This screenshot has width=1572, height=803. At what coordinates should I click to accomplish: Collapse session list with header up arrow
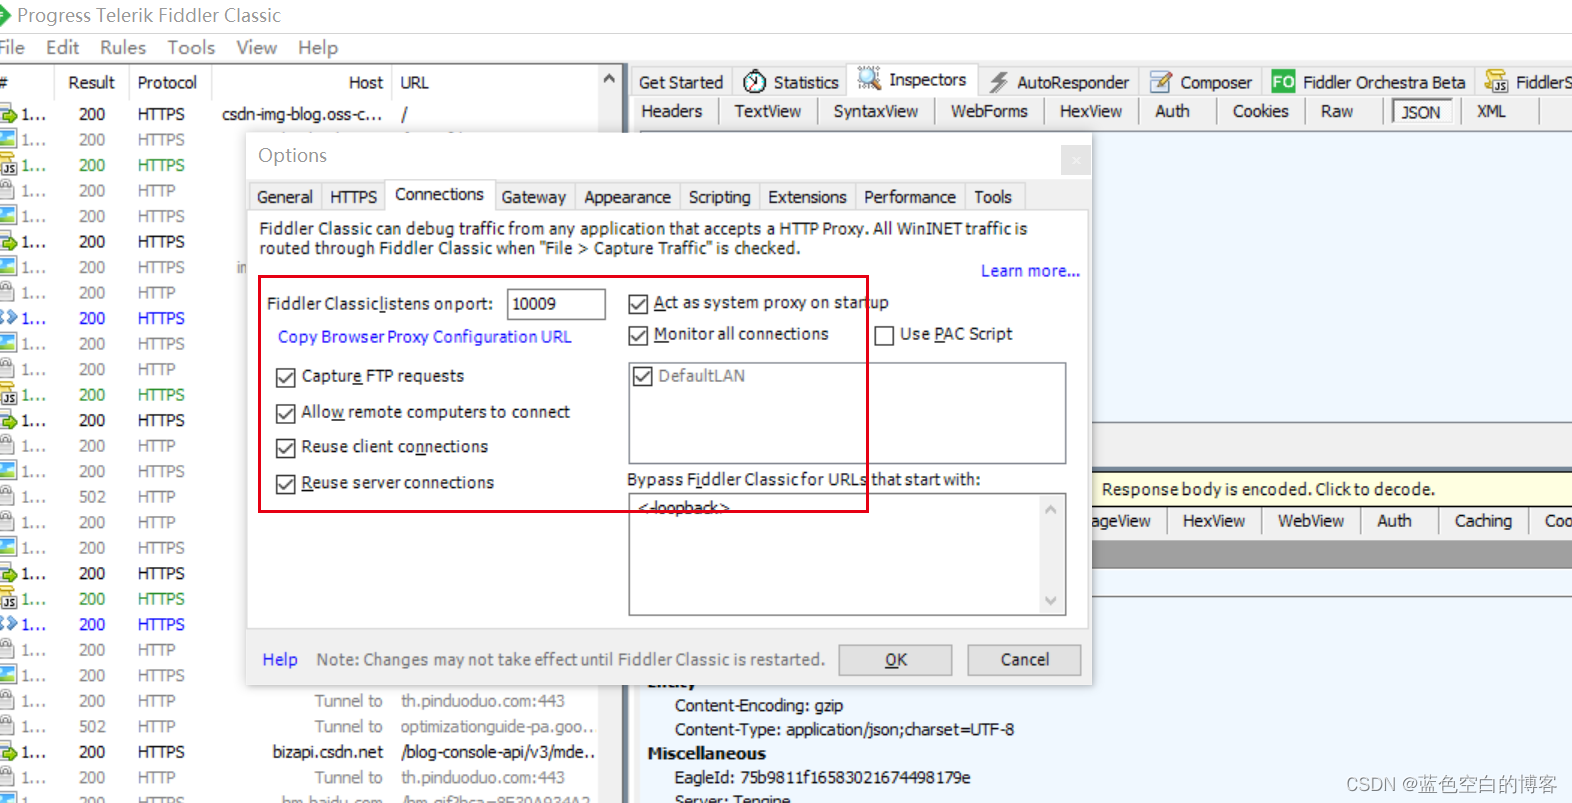[x=609, y=78]
